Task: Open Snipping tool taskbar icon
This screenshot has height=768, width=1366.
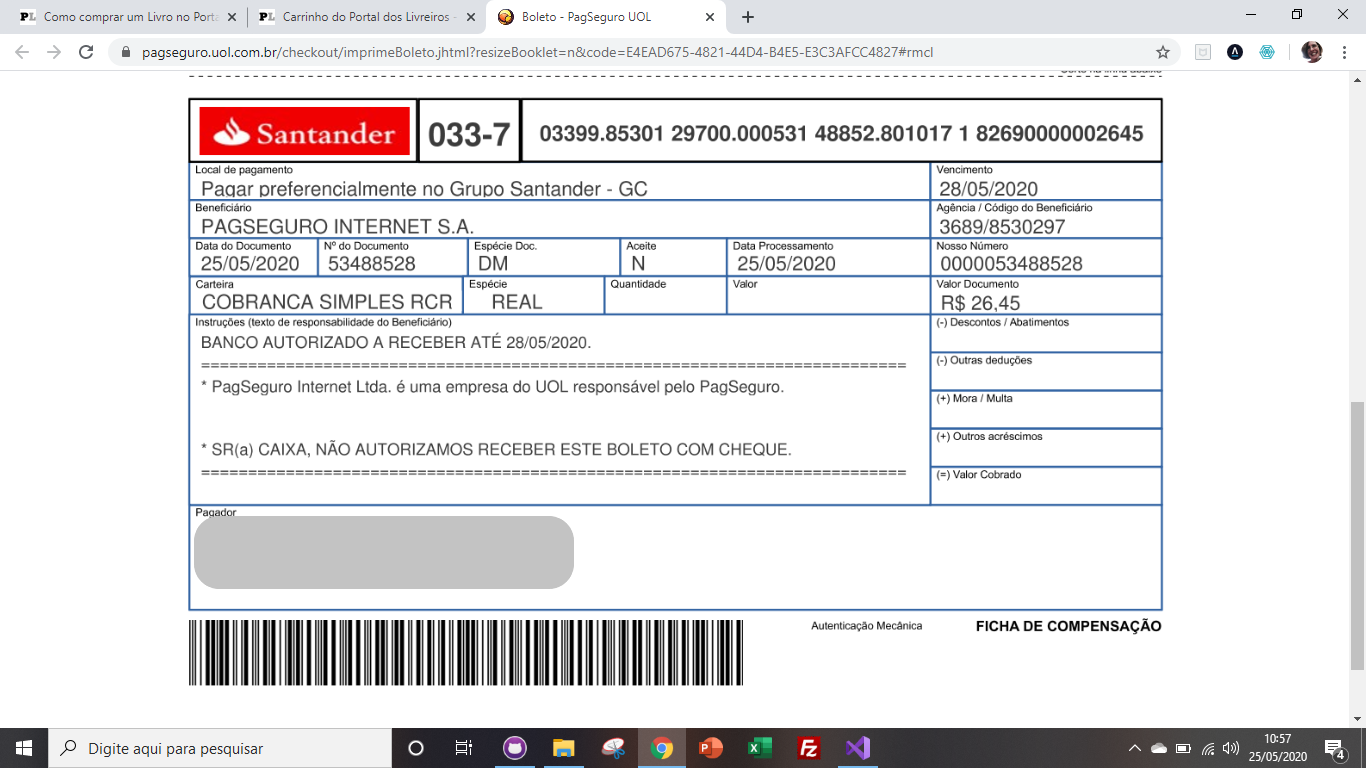Action: click(613, 748)
